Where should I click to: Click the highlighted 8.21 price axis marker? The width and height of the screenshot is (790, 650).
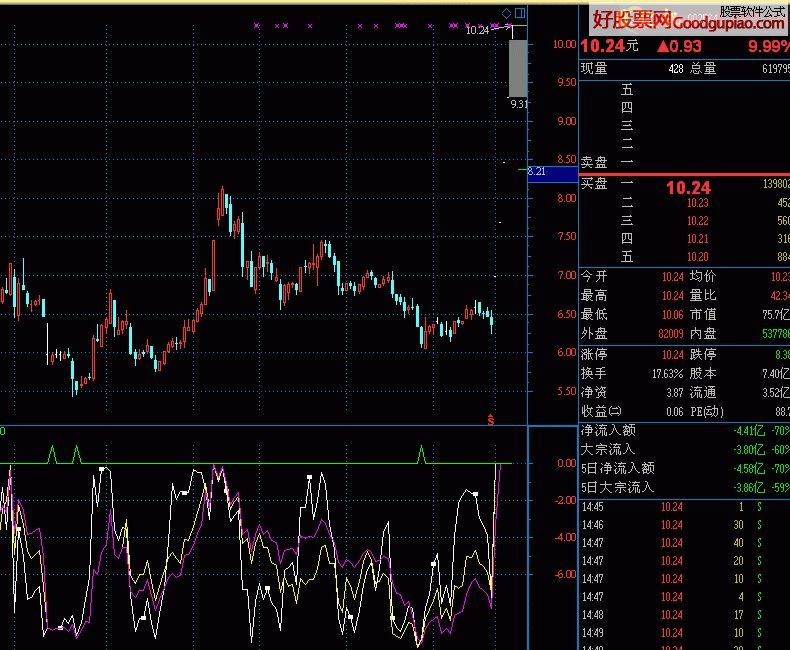(x=553, y=172)
